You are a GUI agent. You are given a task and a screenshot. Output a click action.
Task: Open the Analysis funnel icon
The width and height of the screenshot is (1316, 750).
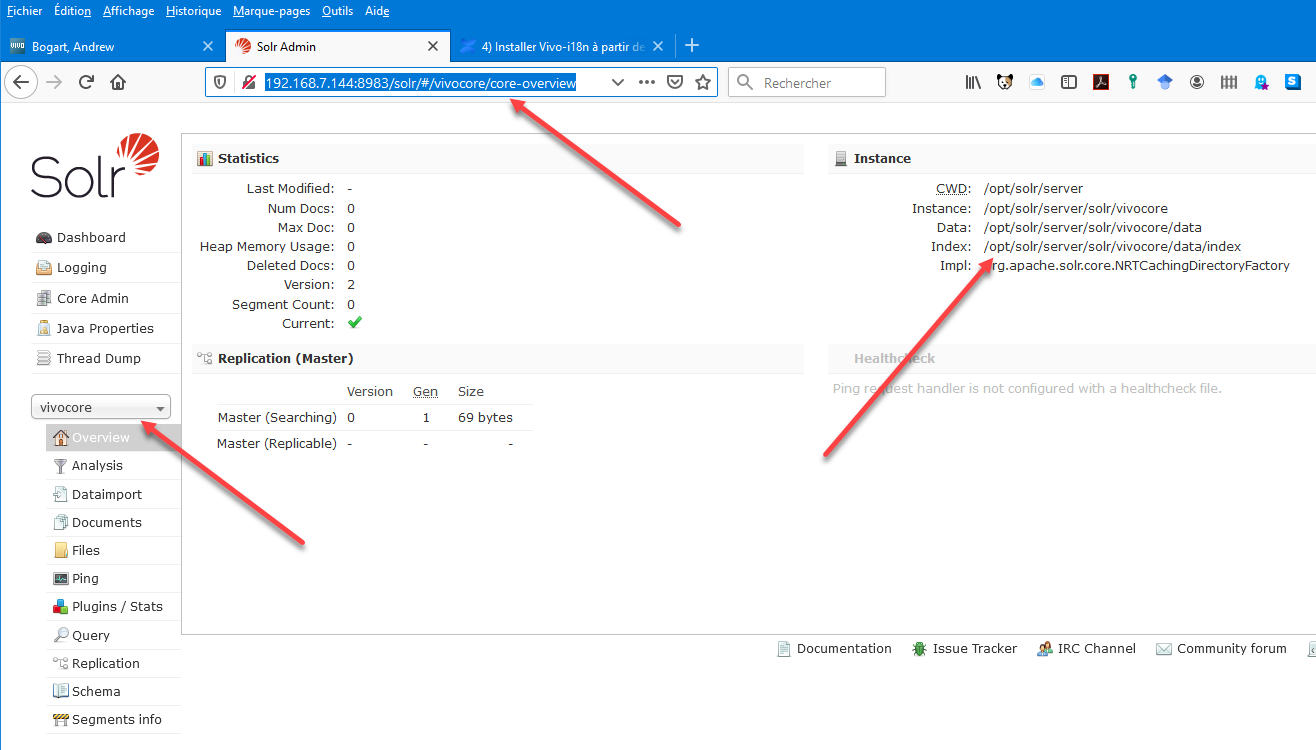click(61, 466)
